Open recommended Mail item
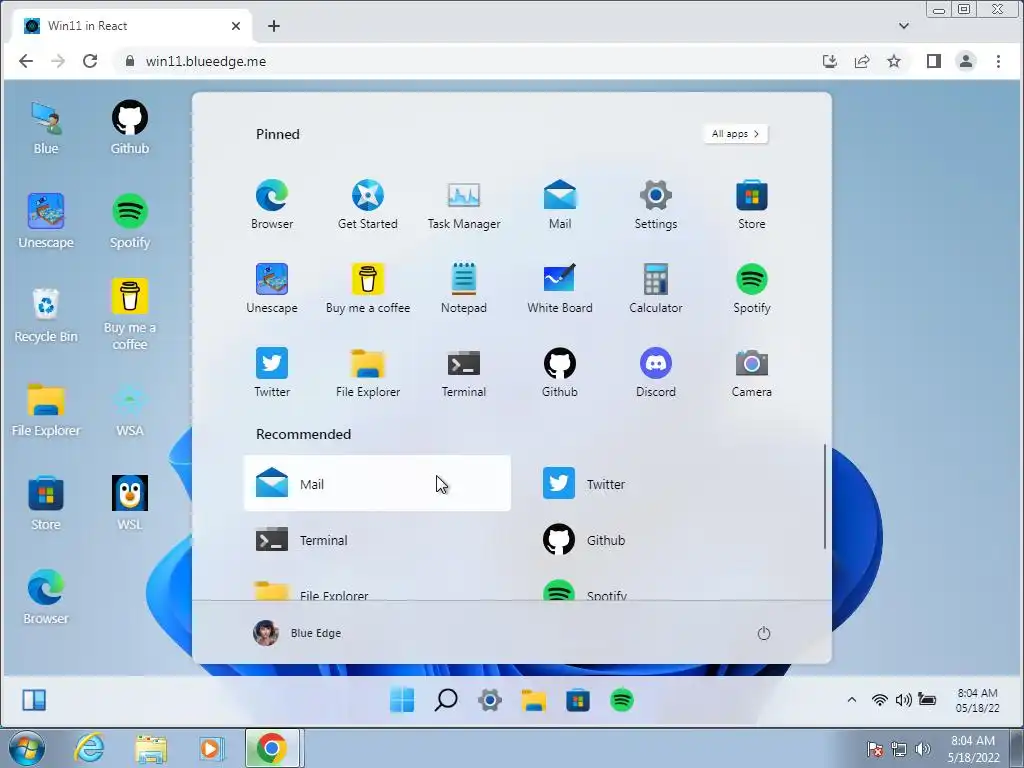This screenshot has width=1024, height=768. click(x=377, y=483)
